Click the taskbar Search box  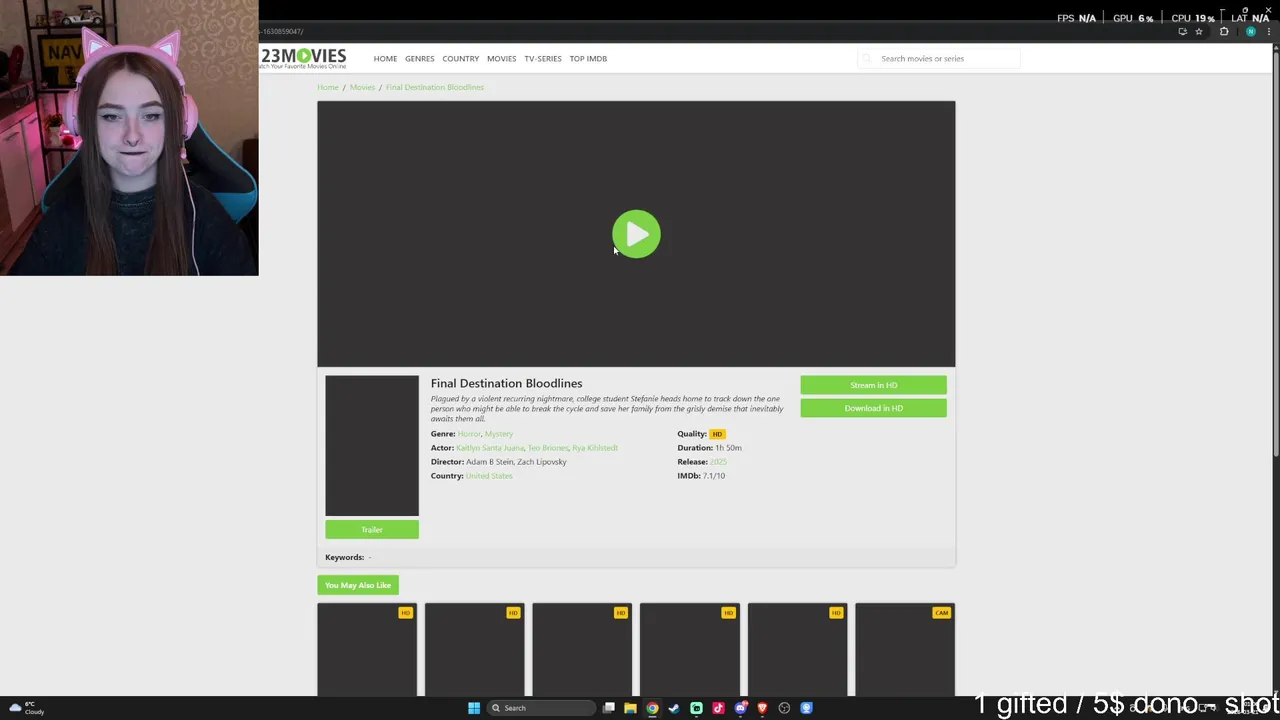click(539, 708)
